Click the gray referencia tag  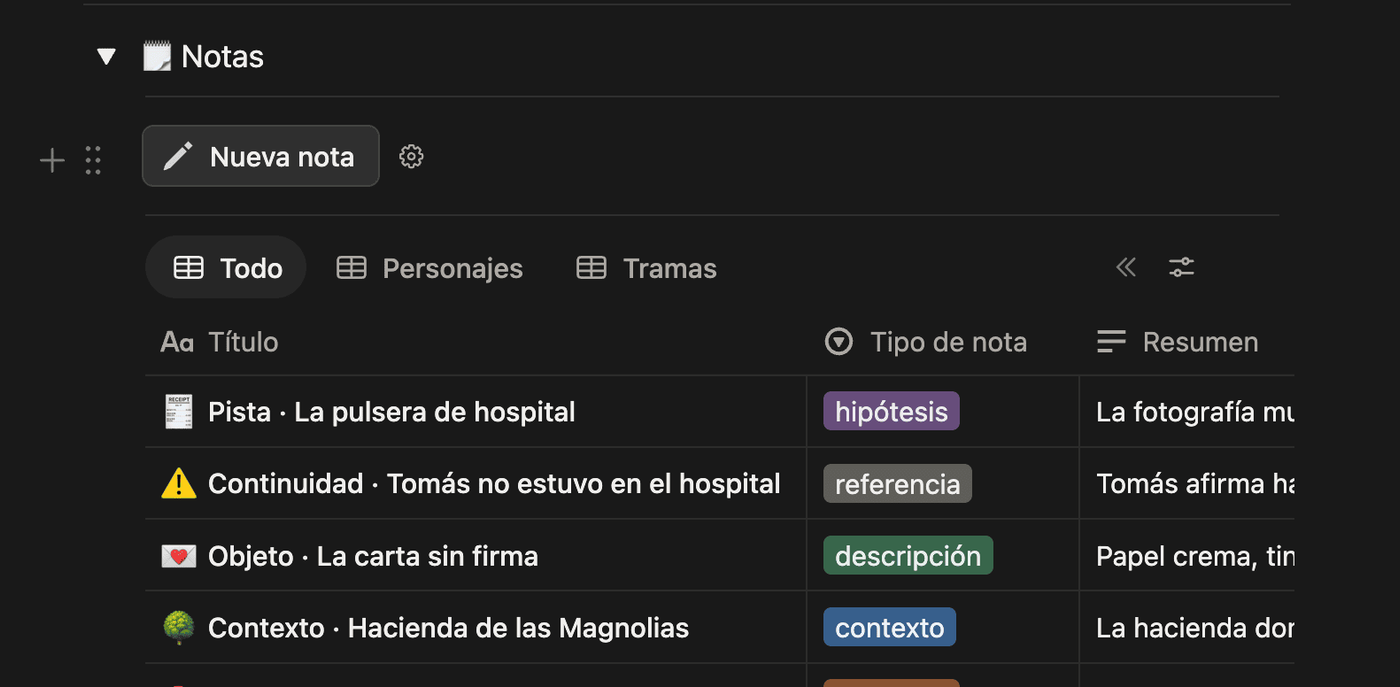(897, 483)
